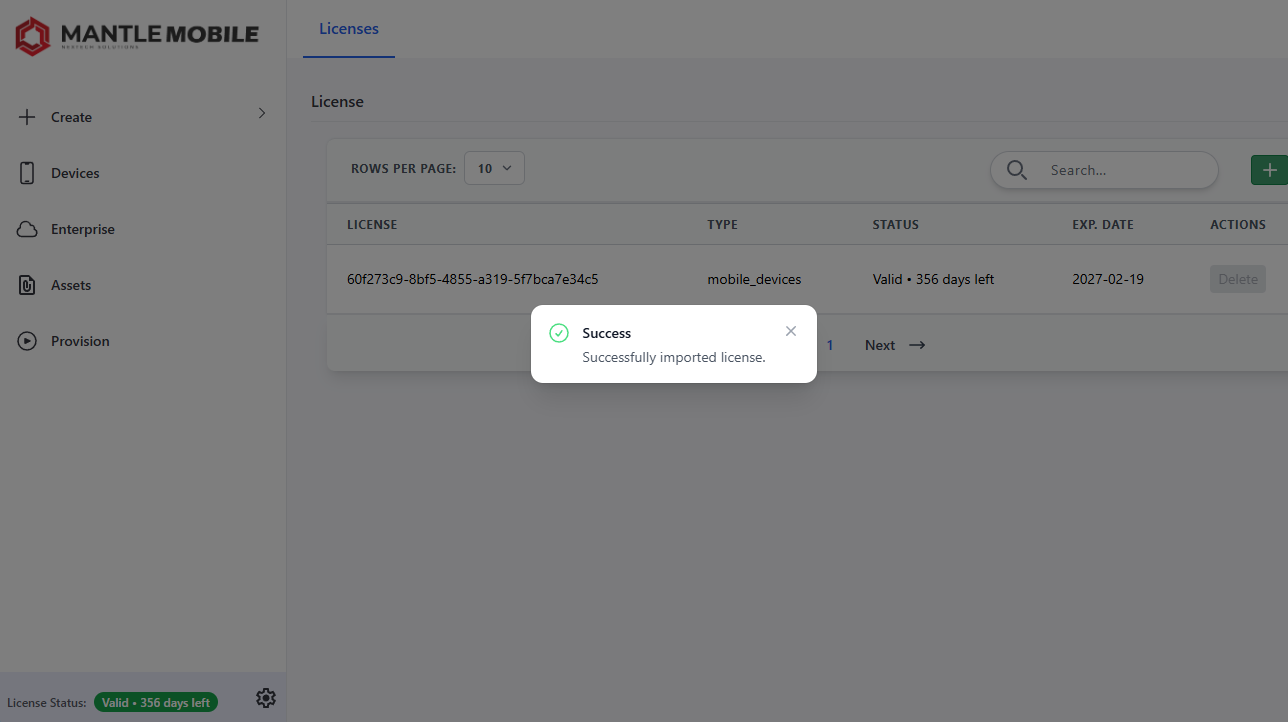1288x722 pixels.
Task: Click the Success toast title
Action: coord(607,333)
